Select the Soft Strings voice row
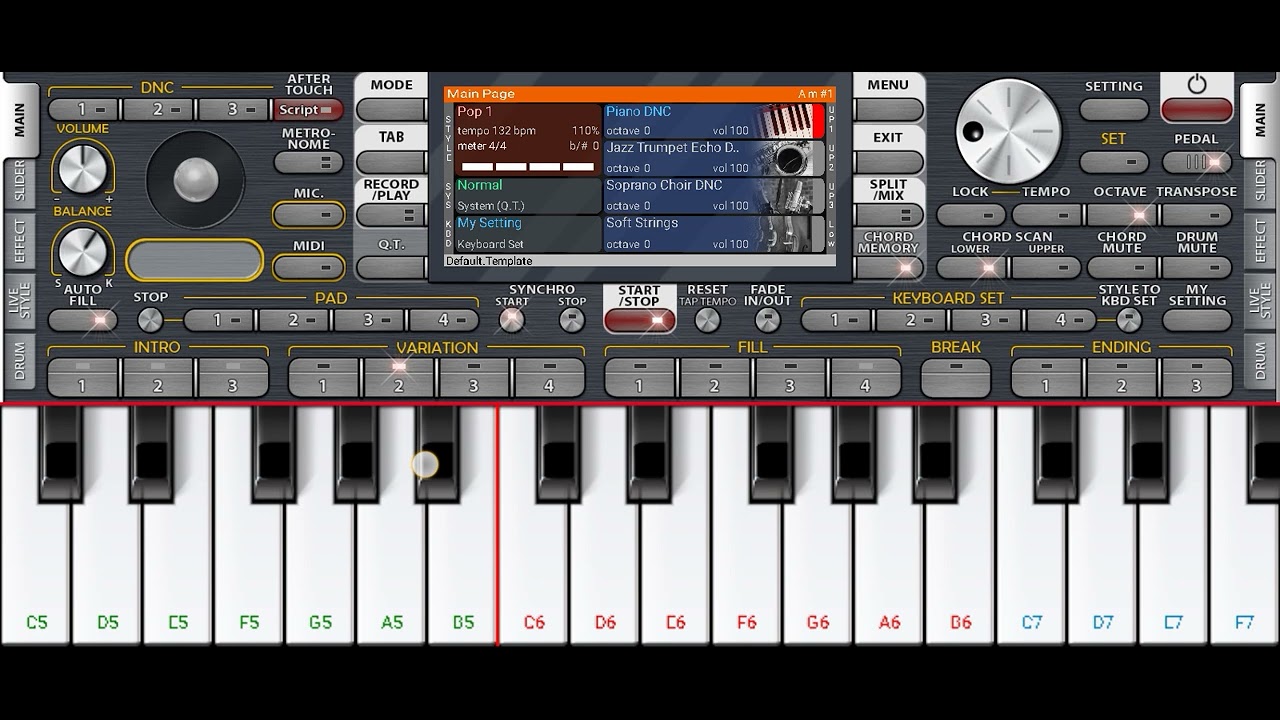This screenshot has width=1280, height=720. (x=714, y=234)
